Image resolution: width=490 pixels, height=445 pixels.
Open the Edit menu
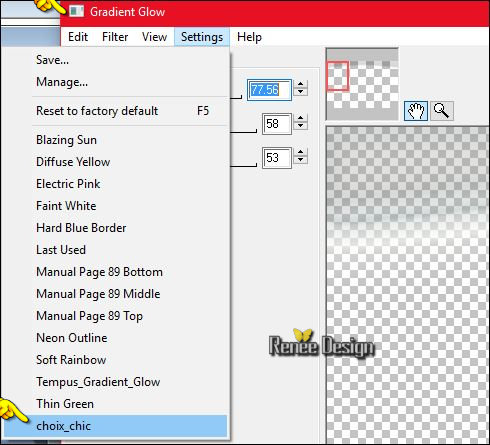78,37
